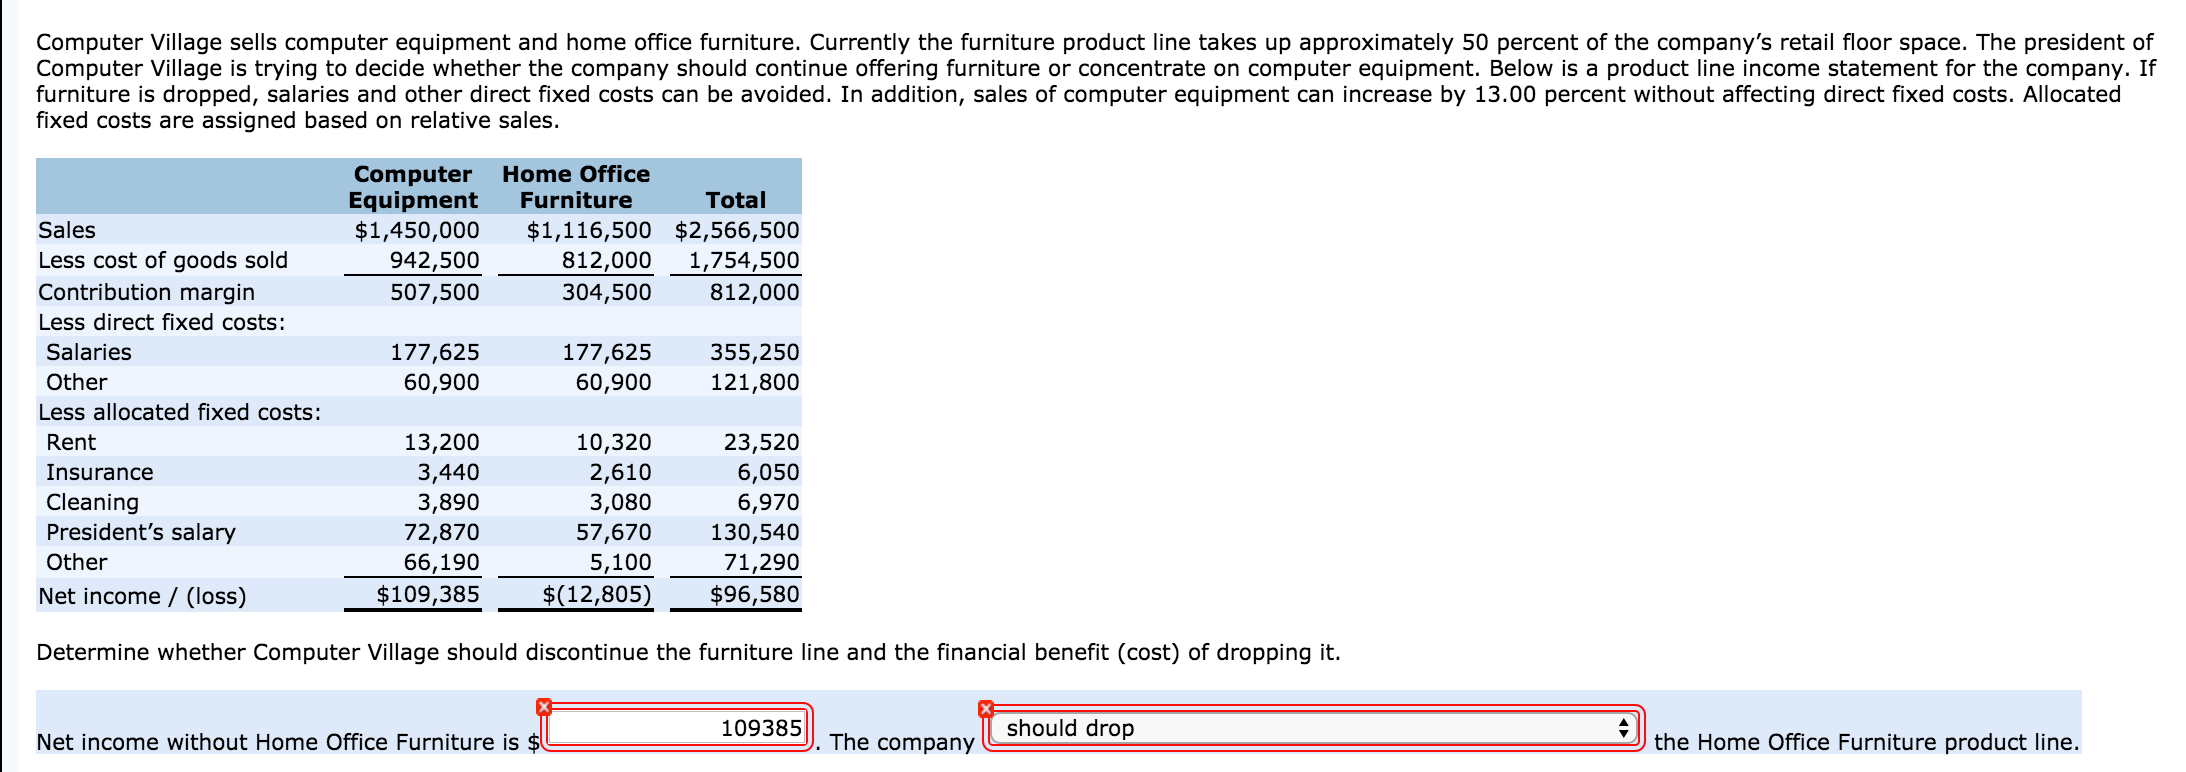This screenshot has width=2186, height=772.
Task: Click the 121,800 total other direct value
Action: pyautogui.click(x=755, y=382)
